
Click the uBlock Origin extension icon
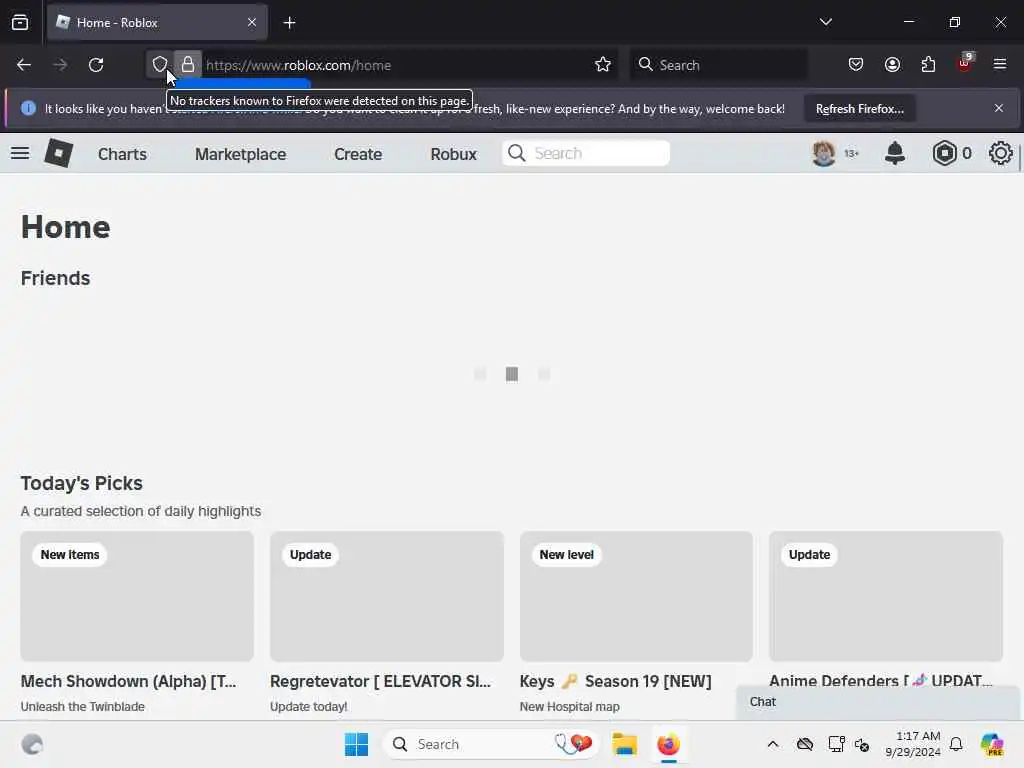click(965, 63)
